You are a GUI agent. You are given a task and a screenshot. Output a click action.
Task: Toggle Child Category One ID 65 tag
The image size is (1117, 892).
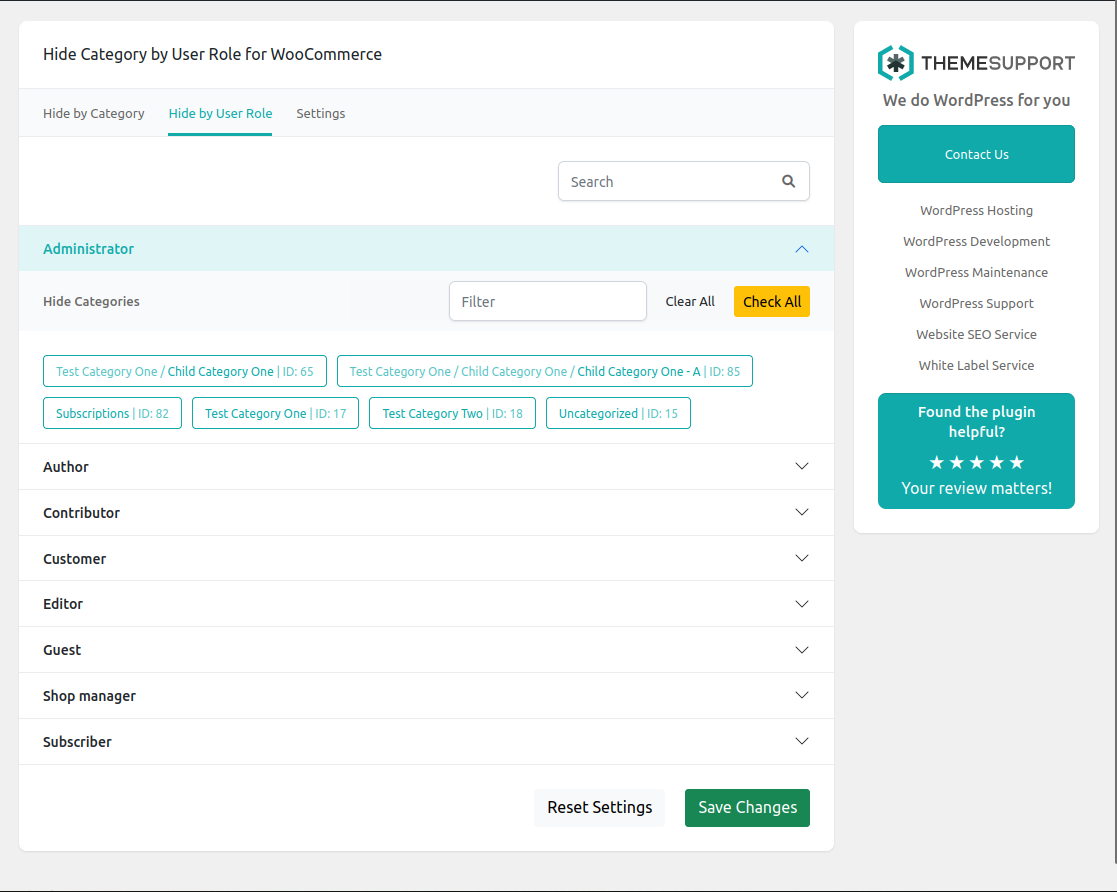coord(185,371)
